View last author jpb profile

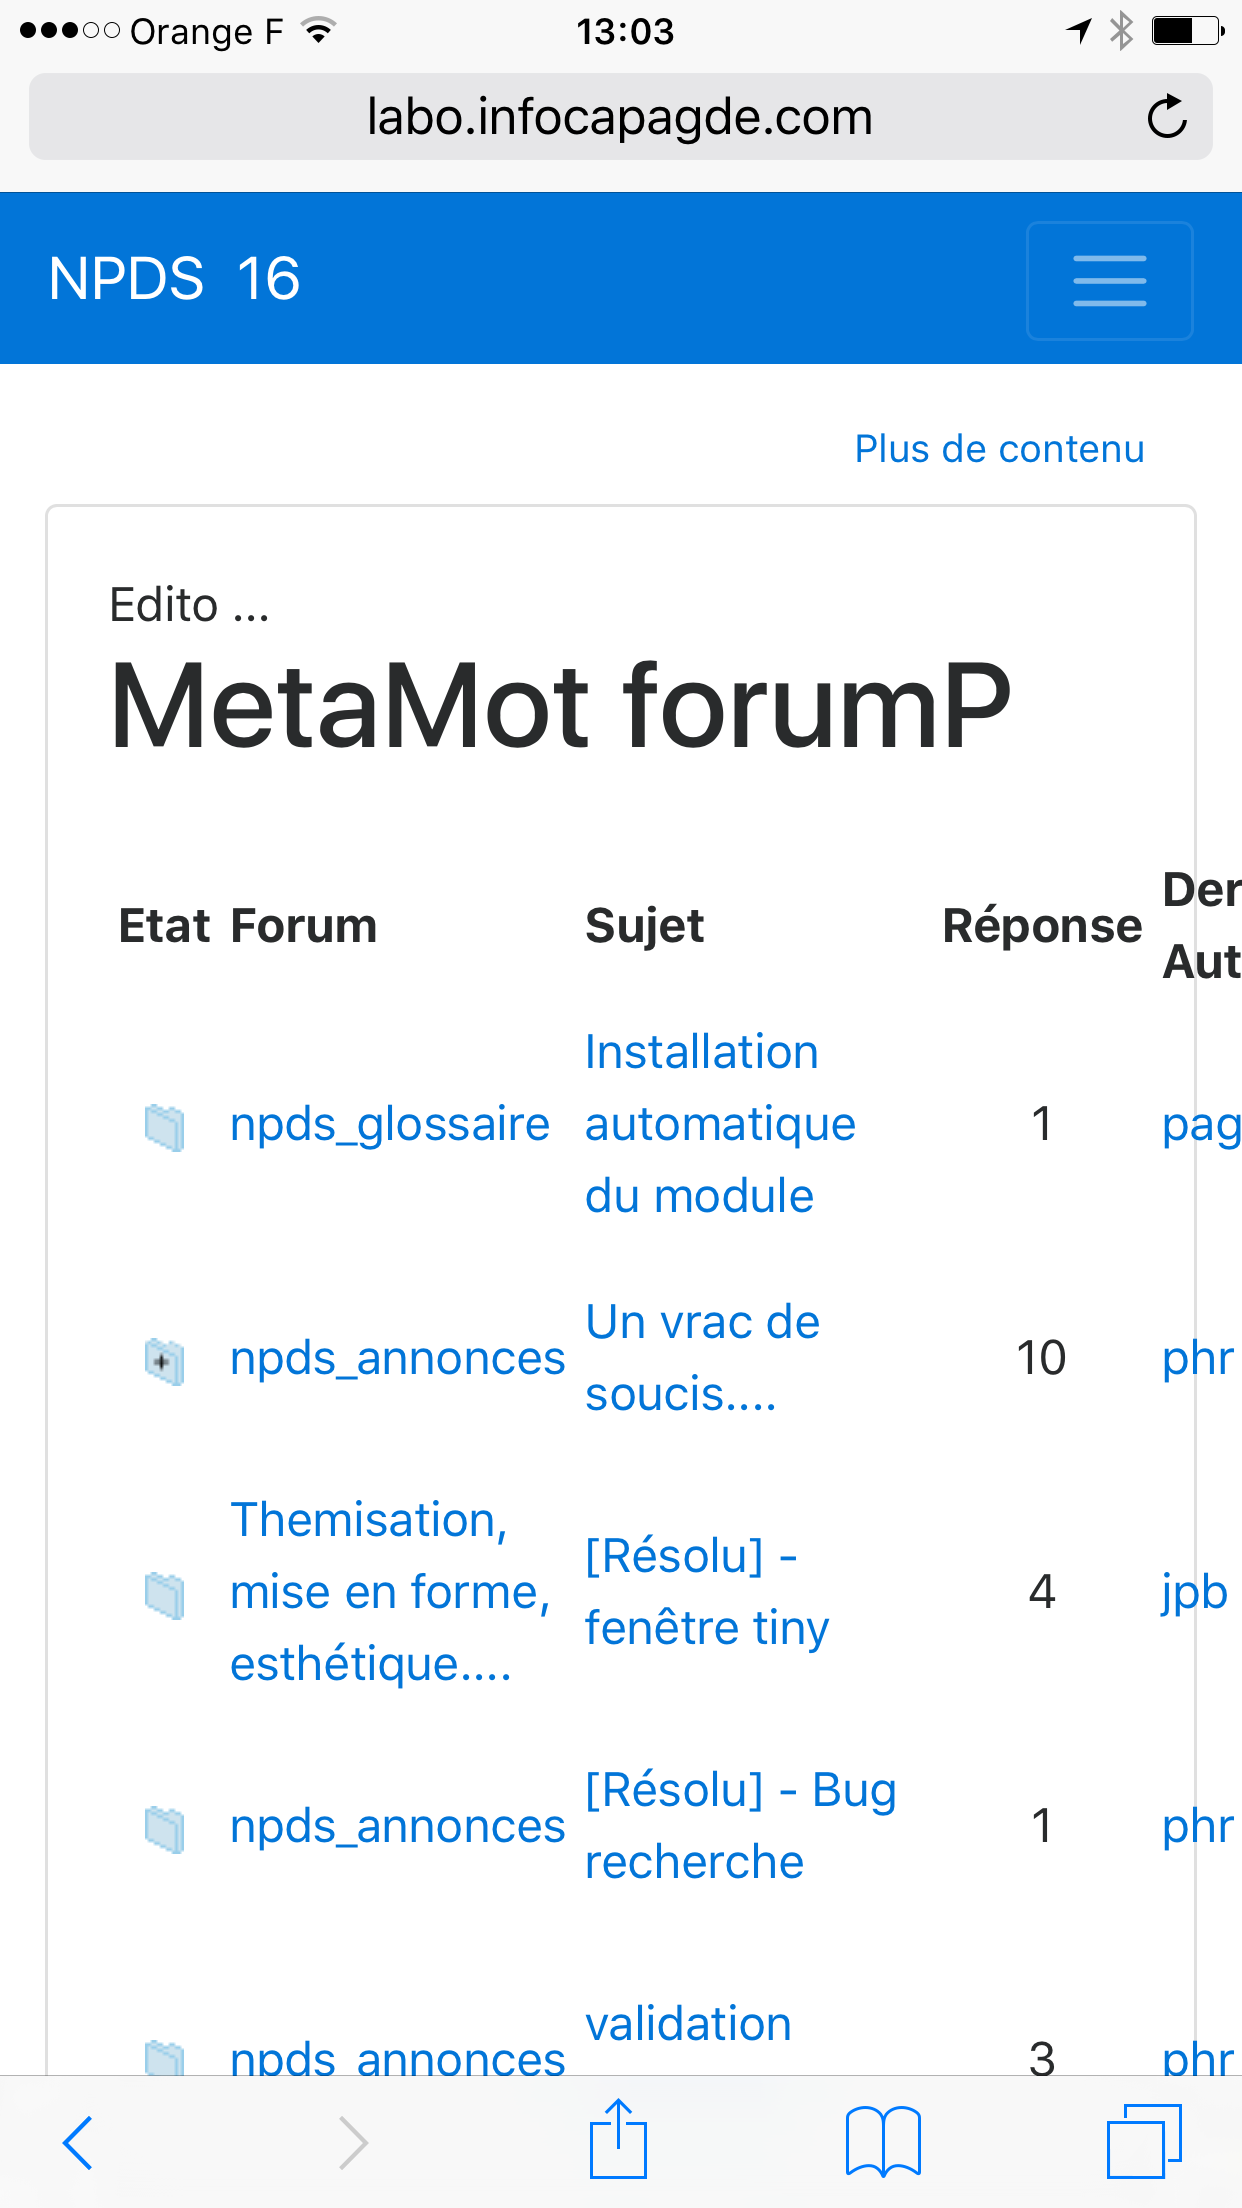point(1195,1592)
